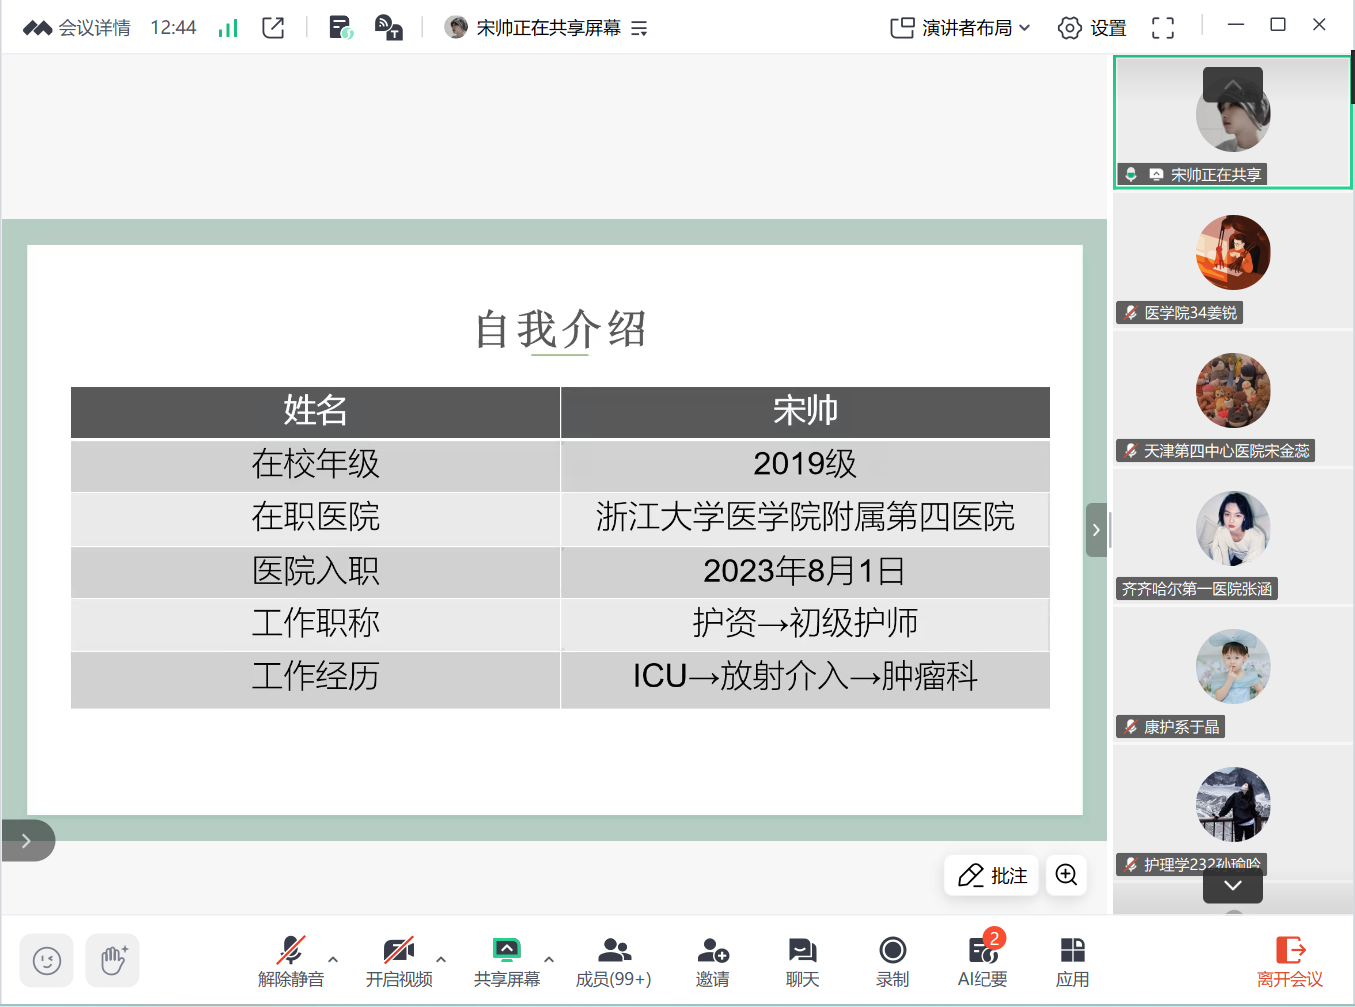Open the 录制 record control
Viewport: 1355px width, 1007px height.
(x=892, y=961)
